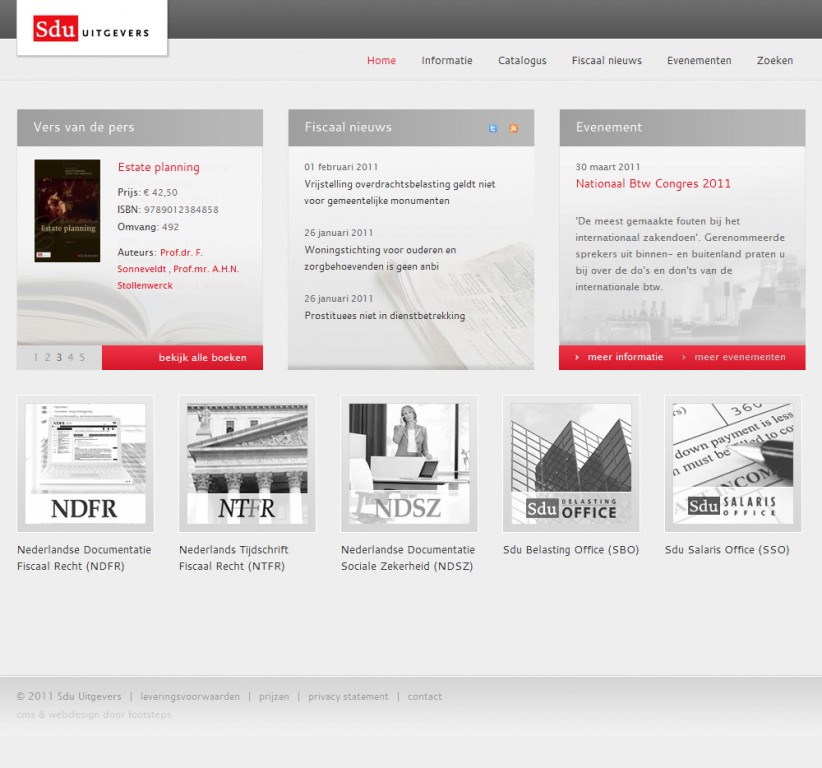Go to book page 1
The width and height of the screenshot is (822, 768).
[x=36, y=358]
